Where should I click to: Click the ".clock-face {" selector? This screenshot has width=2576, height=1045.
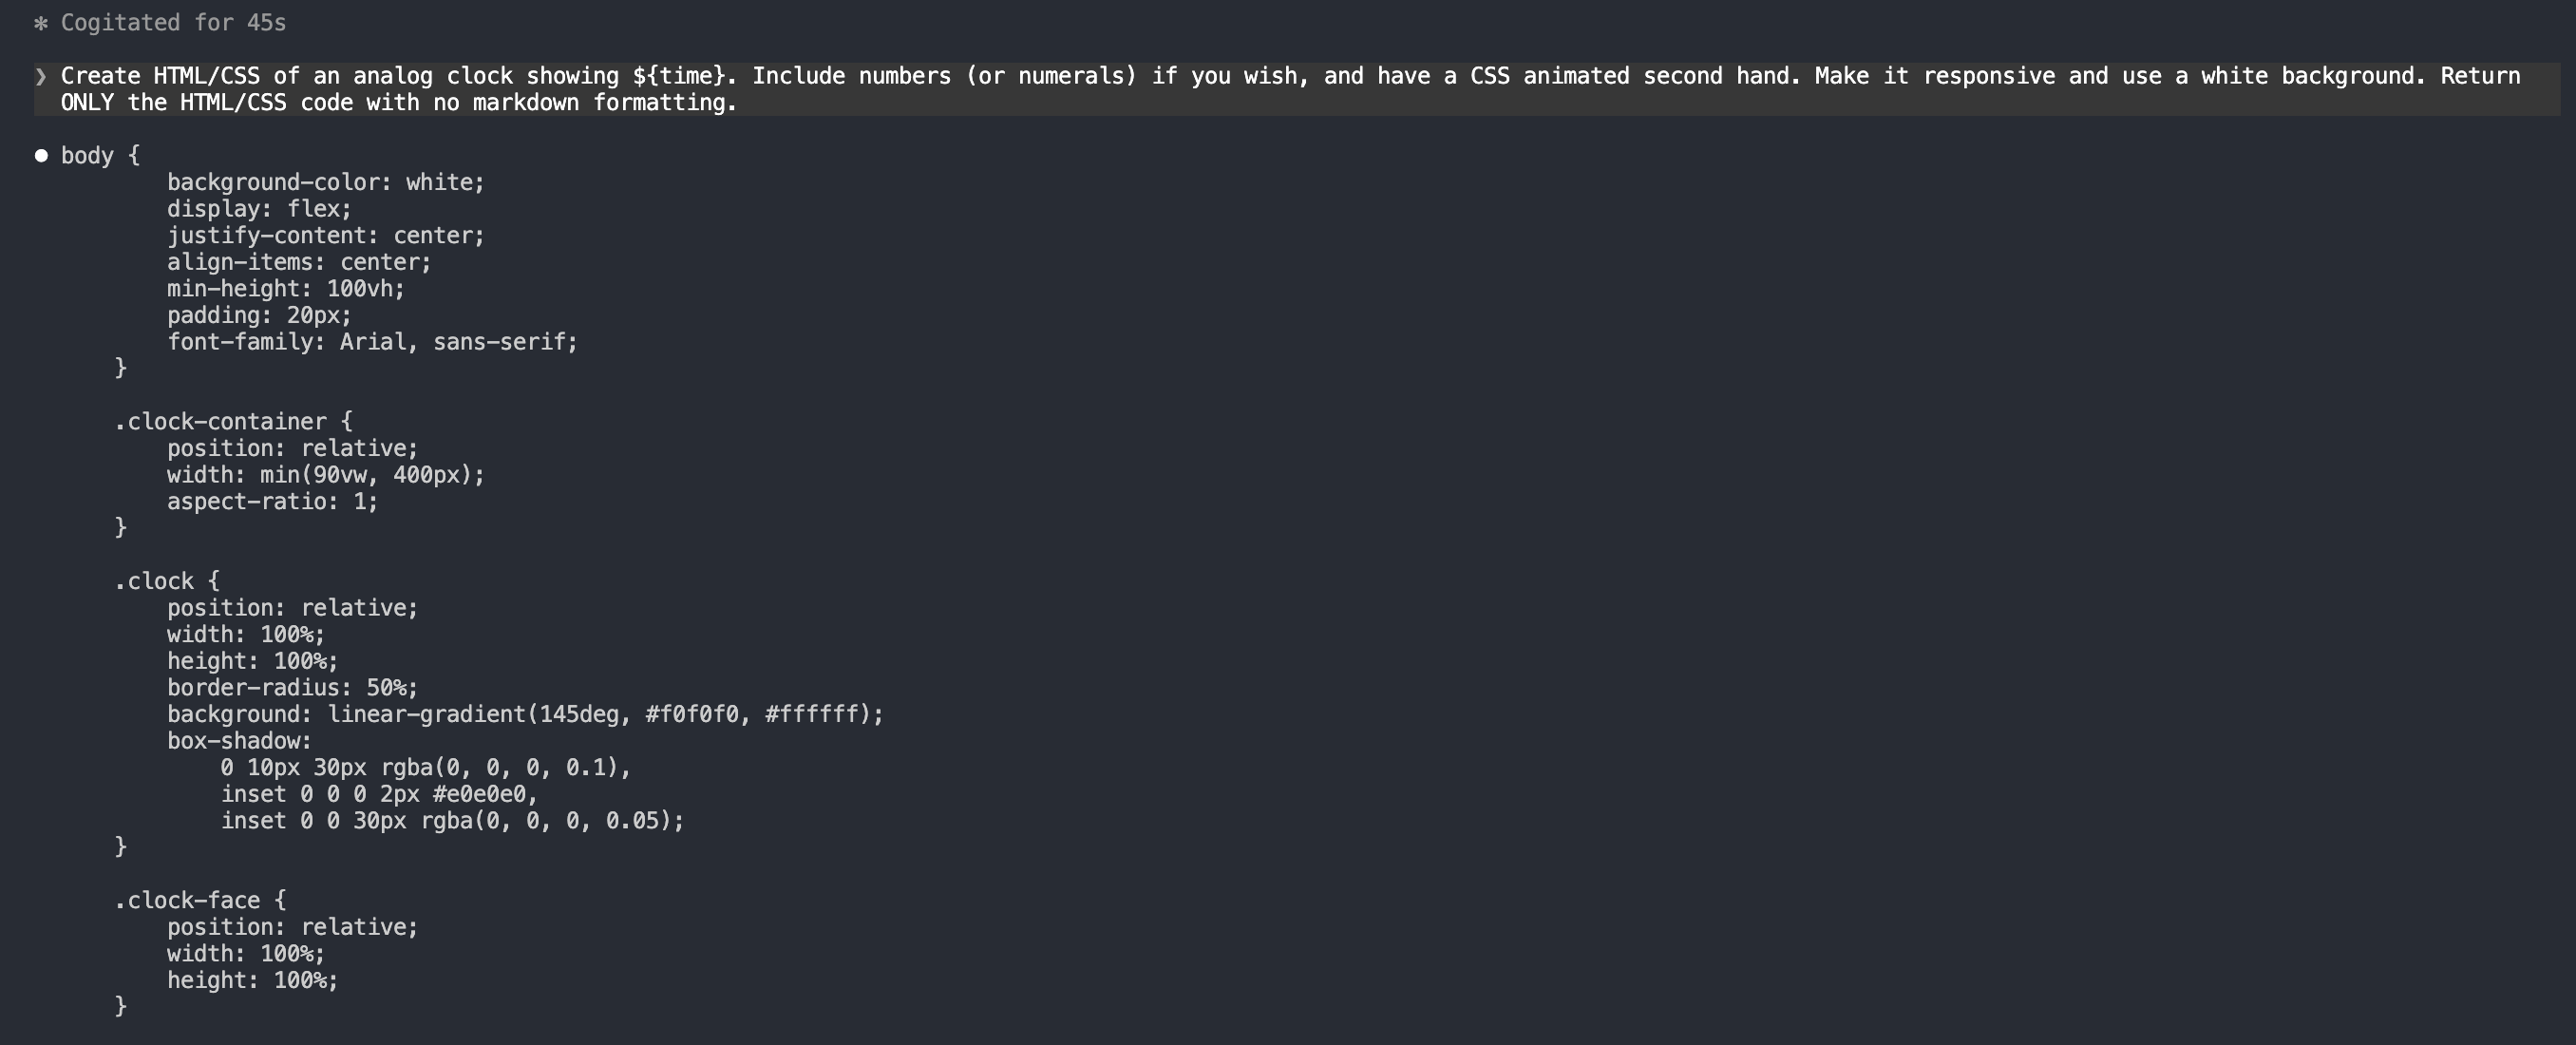[x=200, y=900]
